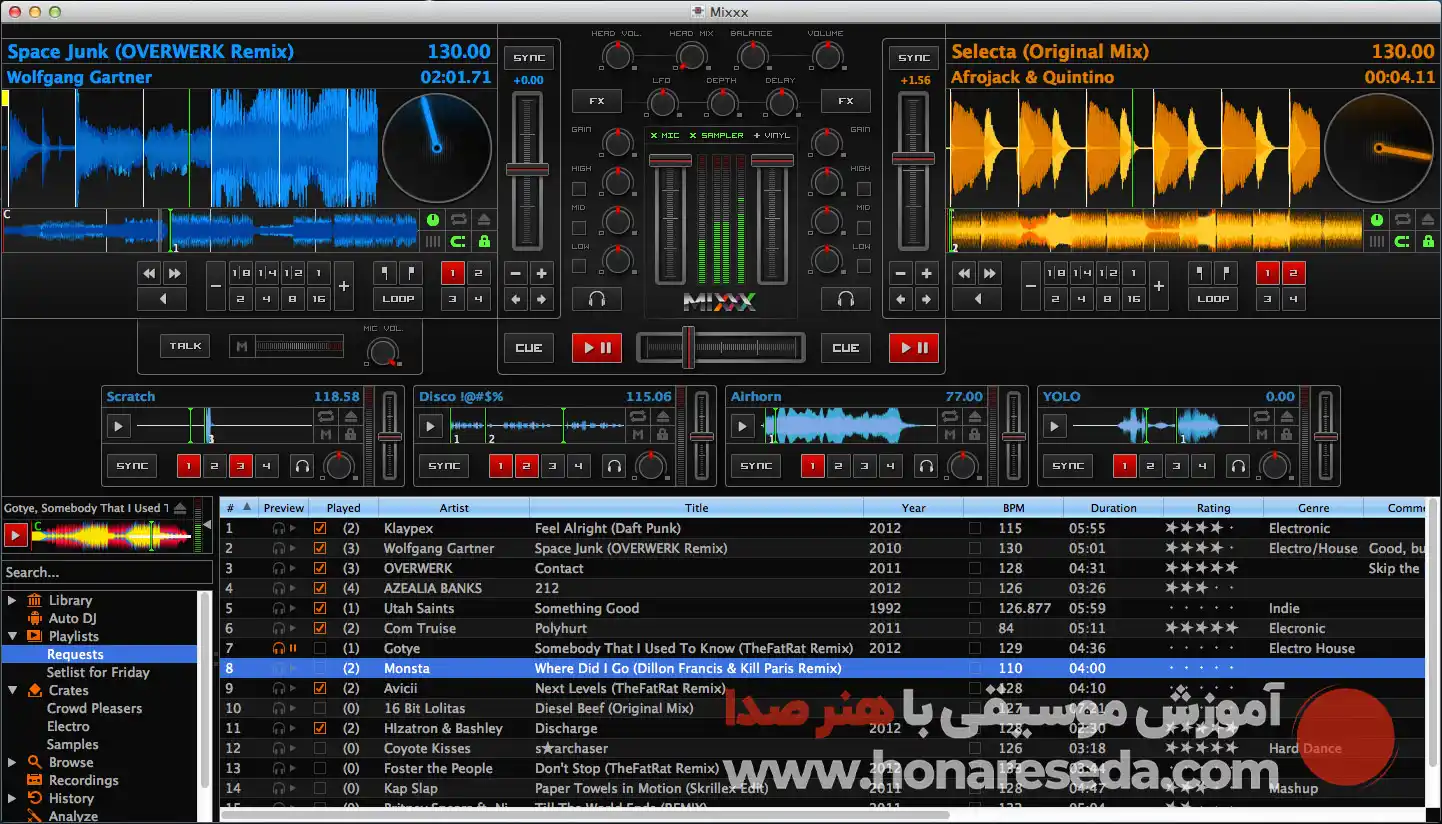Pause the Gotye track preview
Viewport: 1442px width, 824px height.
click(x=293, y=648)
